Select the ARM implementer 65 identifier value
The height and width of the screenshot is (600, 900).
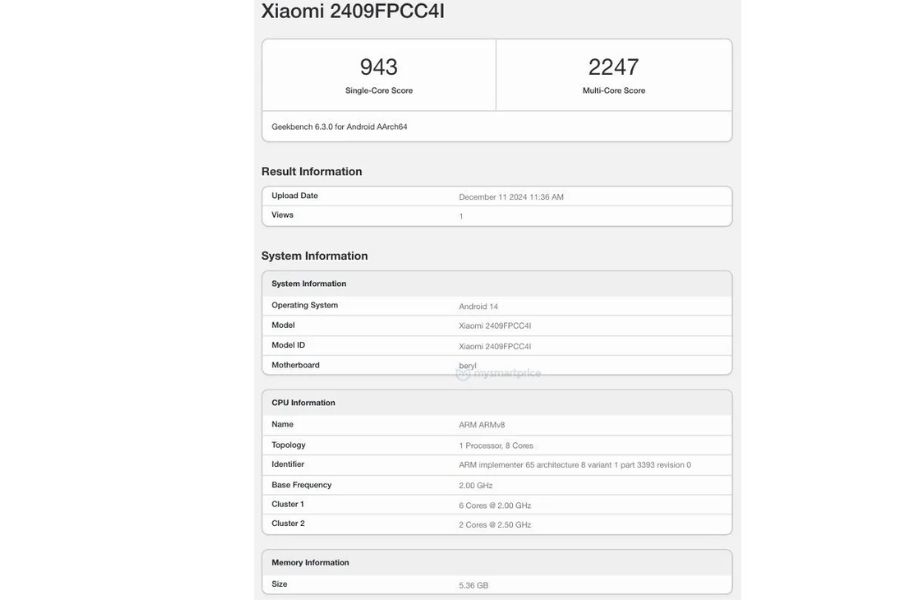pyautogui.click(x=575, y=466)
